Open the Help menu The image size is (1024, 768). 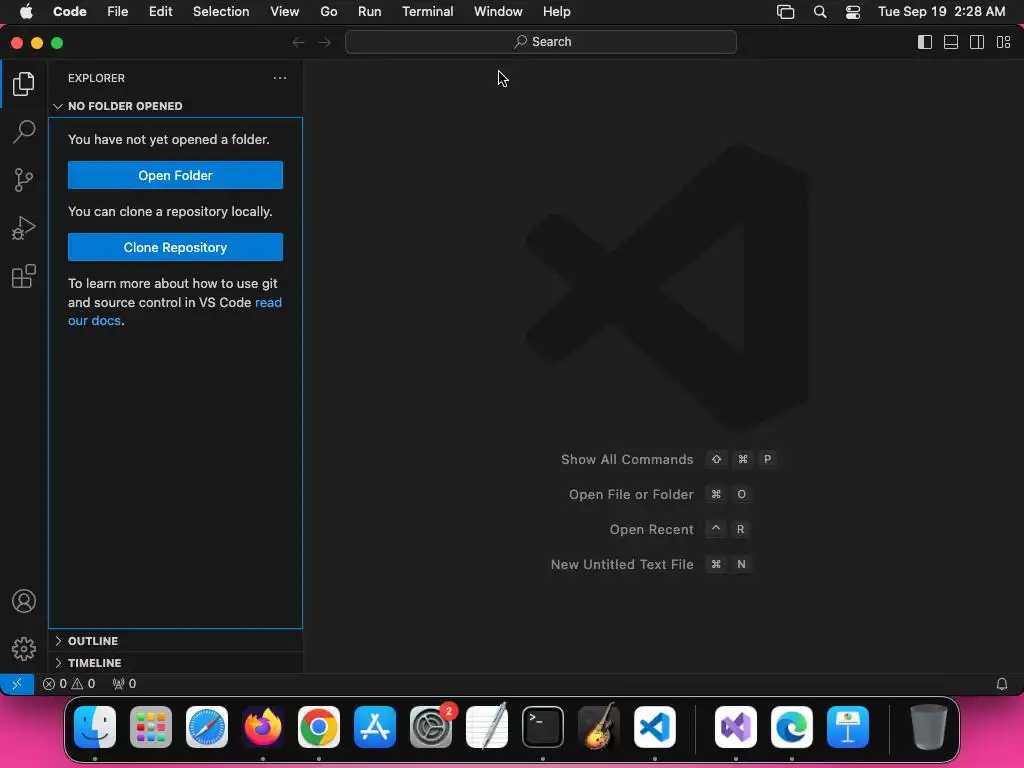click(556, 12)
